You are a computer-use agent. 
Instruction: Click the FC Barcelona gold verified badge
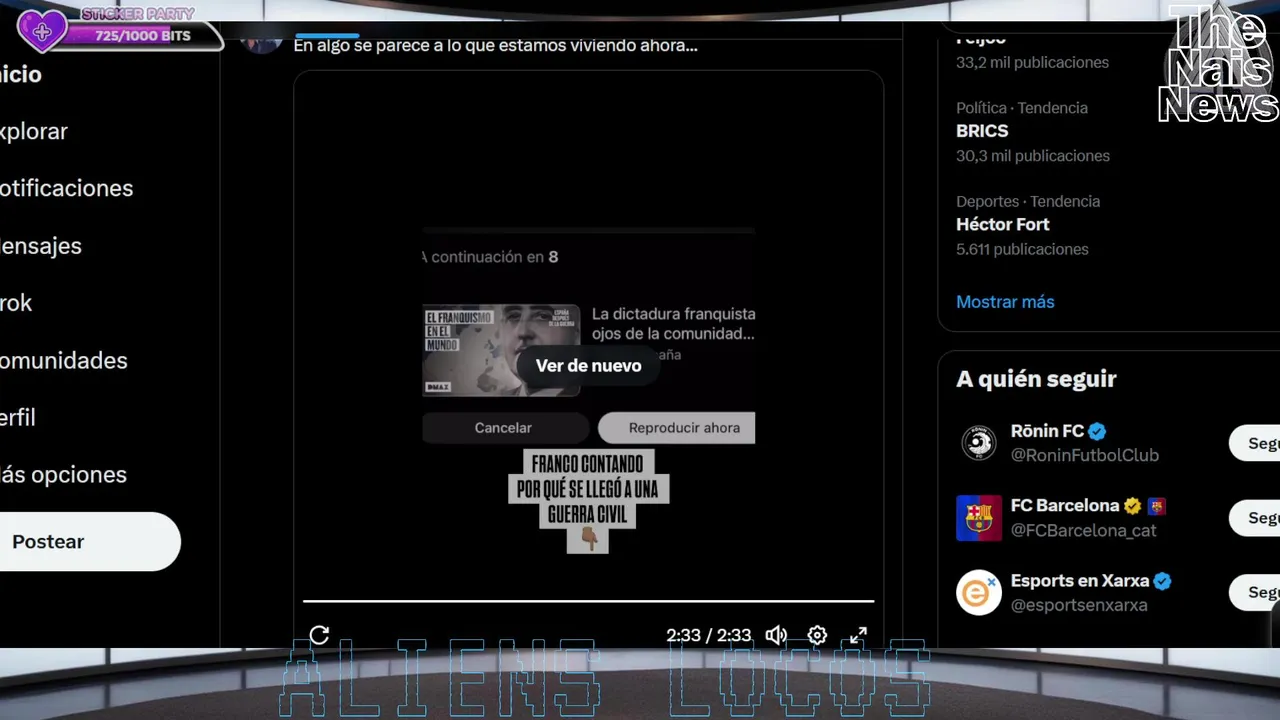coord(1132,506)
